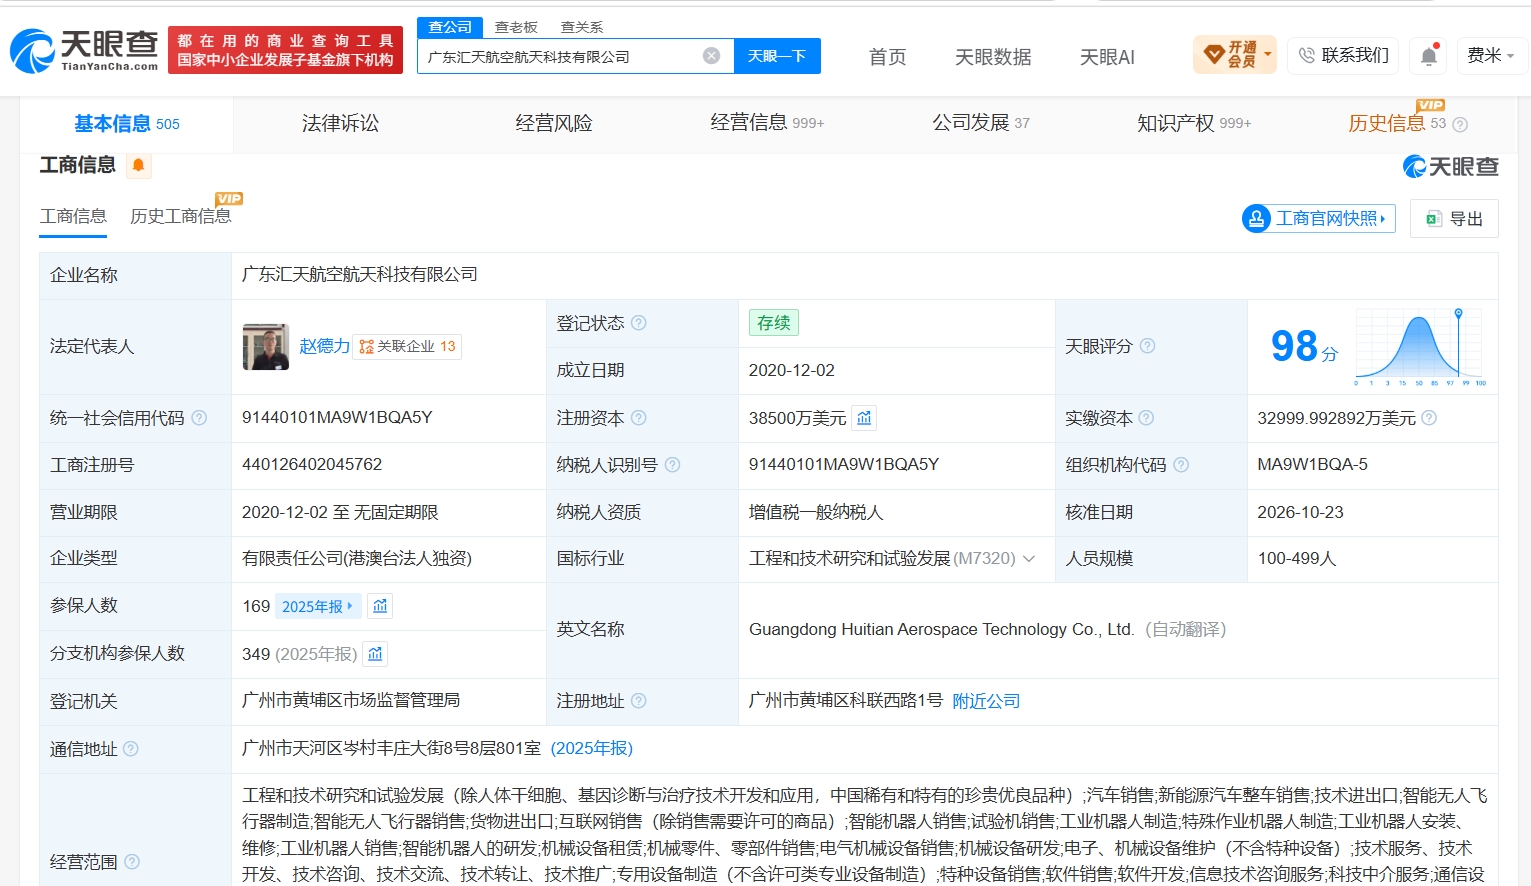1531x886 pixels.
Task: Open the chart icon beside 参保人数 2025年报
Action: [x=380, y=606]
